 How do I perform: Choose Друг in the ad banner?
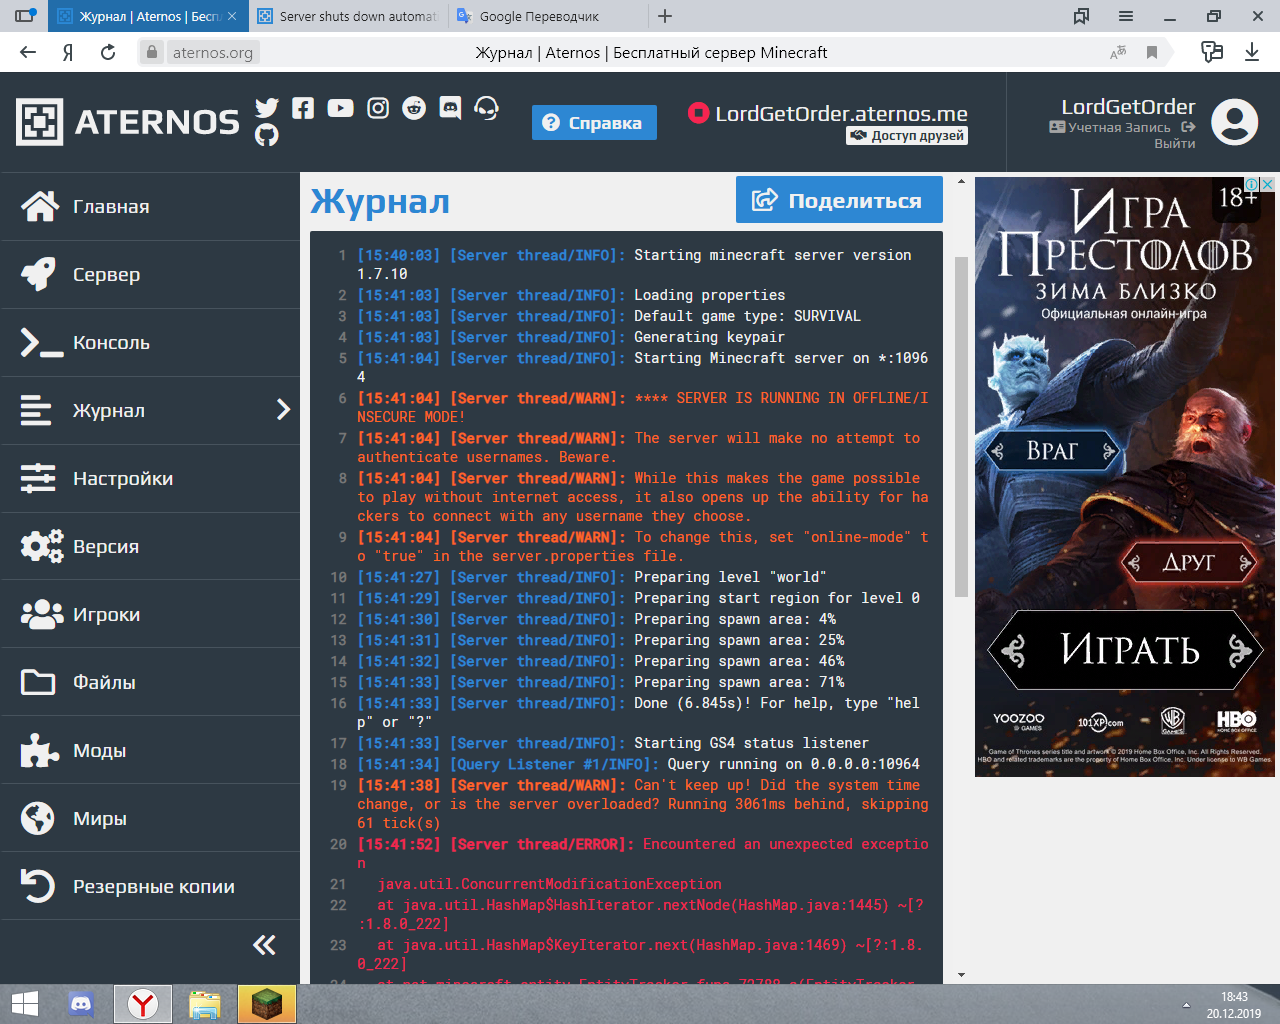tap(1189, 562)
